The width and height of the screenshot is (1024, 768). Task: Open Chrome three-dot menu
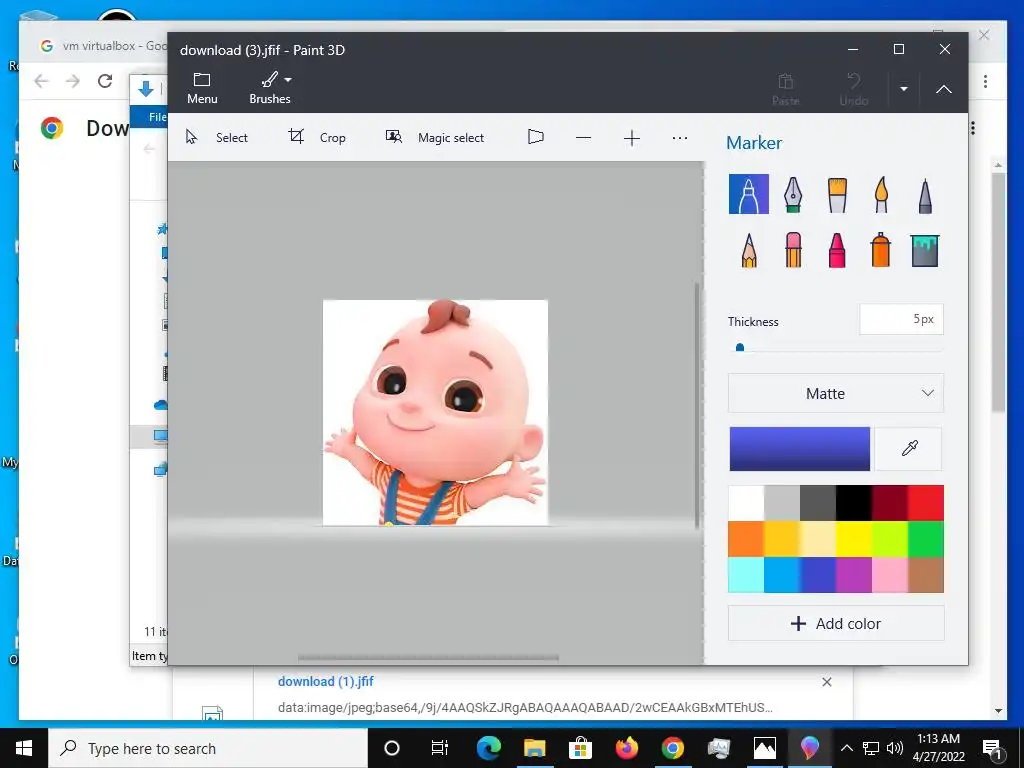(985, 82)
